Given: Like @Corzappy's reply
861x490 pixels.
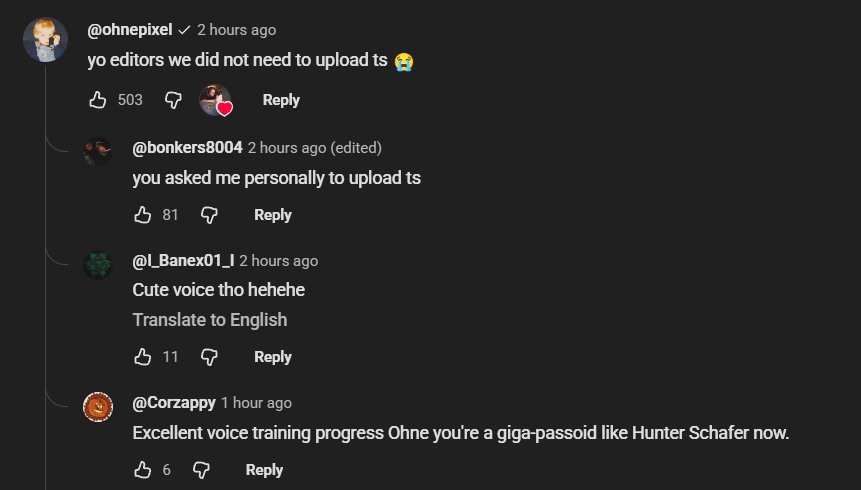Looking at the screenshot, I should tap(143, 470).
